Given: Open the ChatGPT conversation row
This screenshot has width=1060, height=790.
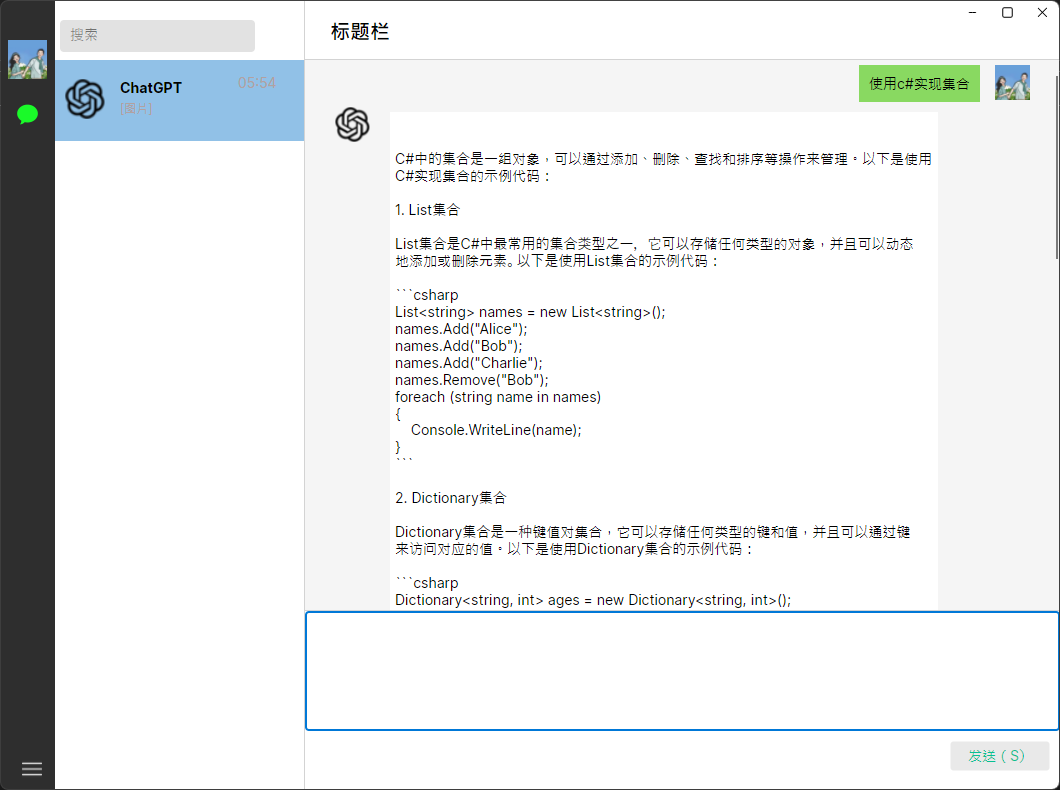Looking at the screenshot, I should coord(180,100).
